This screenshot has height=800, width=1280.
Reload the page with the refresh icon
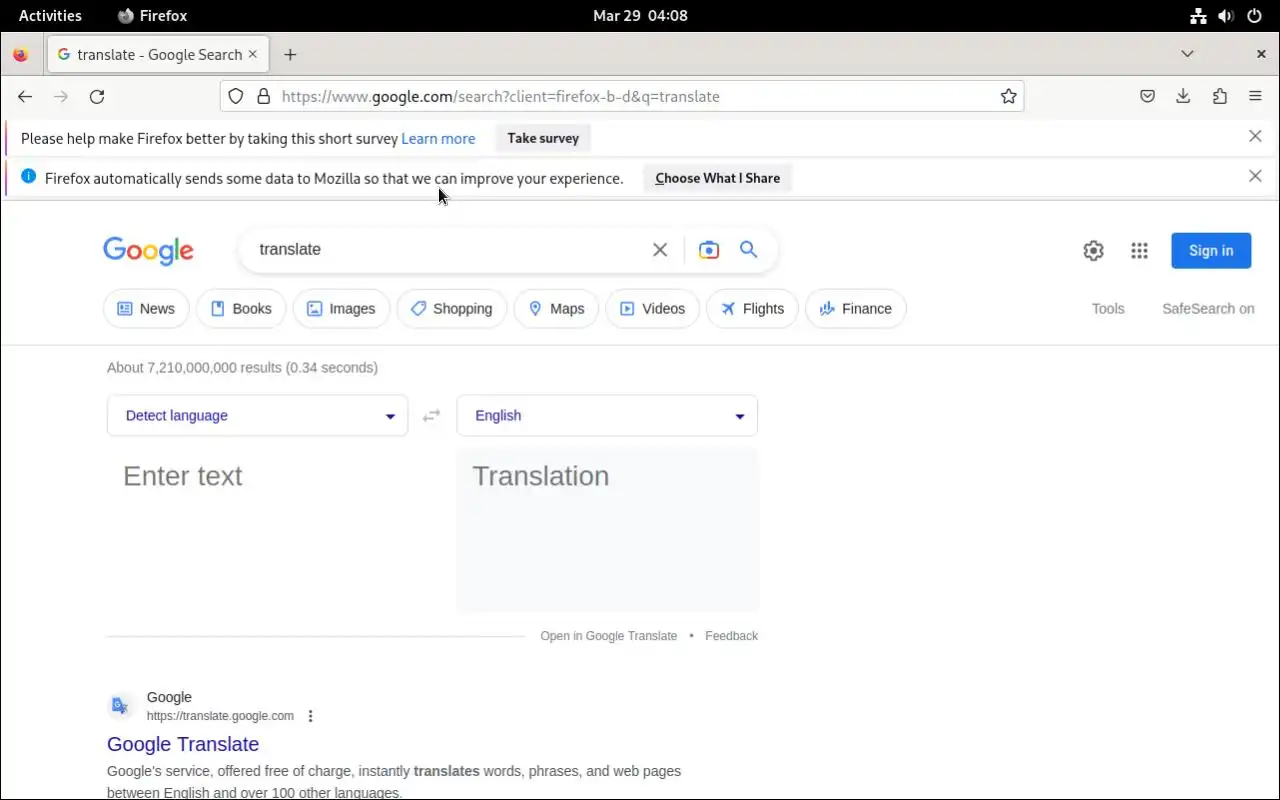coord(97,96)
